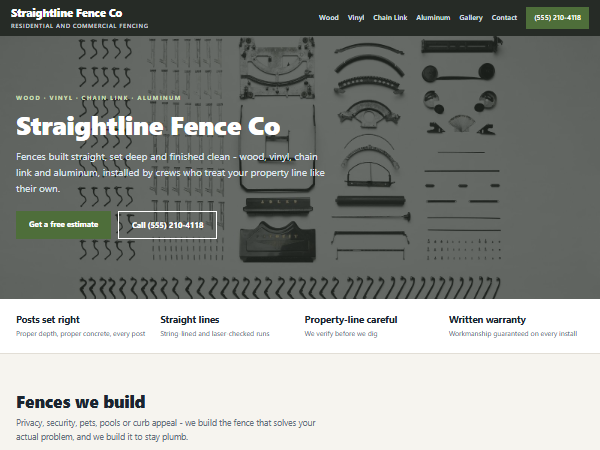The image size is (600, 450).
Task: Open the Aluminum nav link
Action: tap(433, 18)
